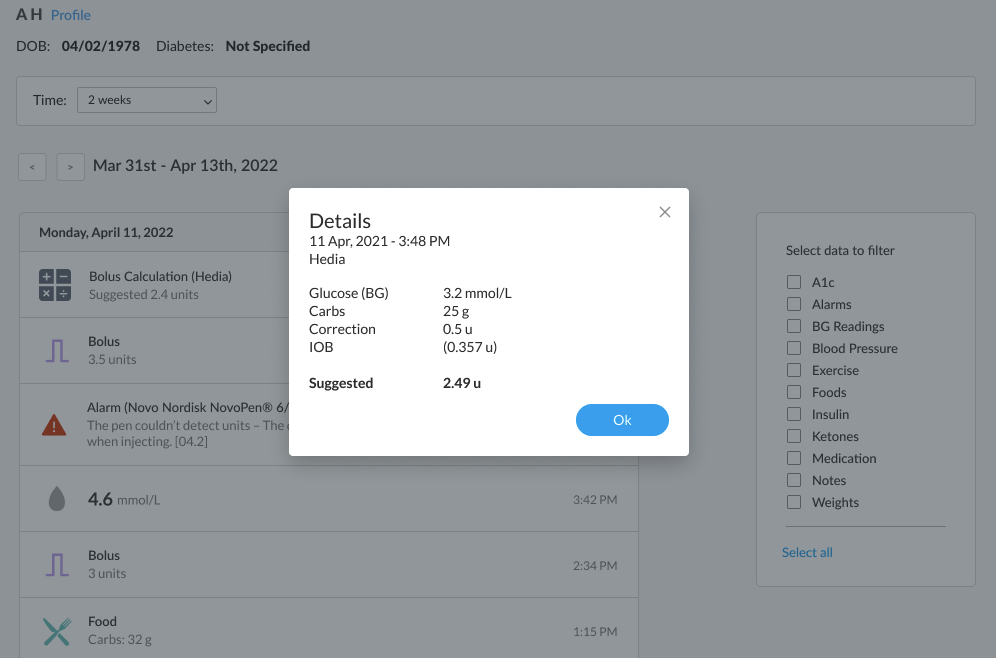Click the Carbs 25 g value
996x658 pixels.
click(x=456, y=311)
